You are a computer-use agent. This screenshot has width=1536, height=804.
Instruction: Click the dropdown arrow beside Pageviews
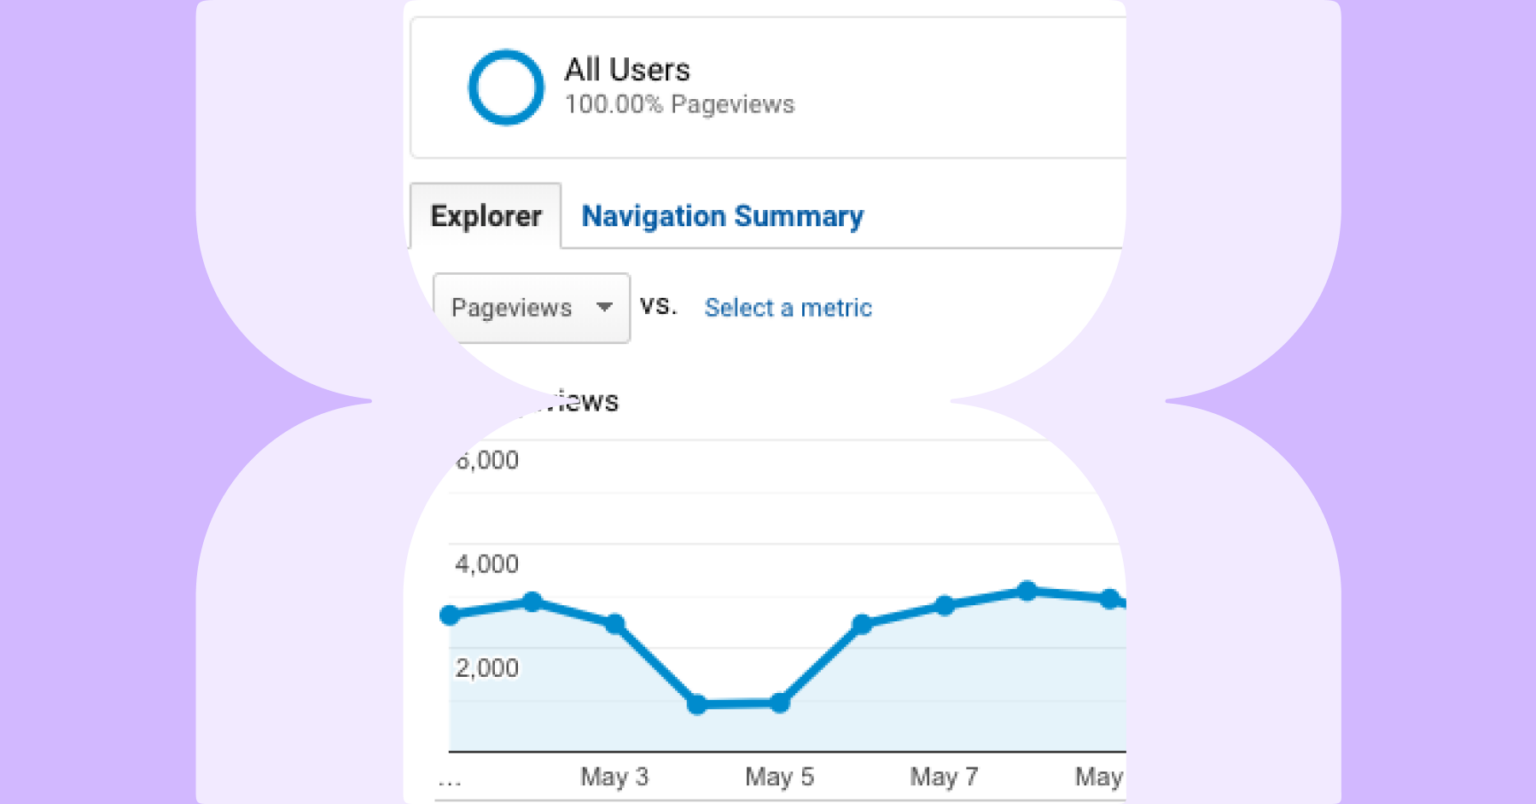[x=604, y=308]
